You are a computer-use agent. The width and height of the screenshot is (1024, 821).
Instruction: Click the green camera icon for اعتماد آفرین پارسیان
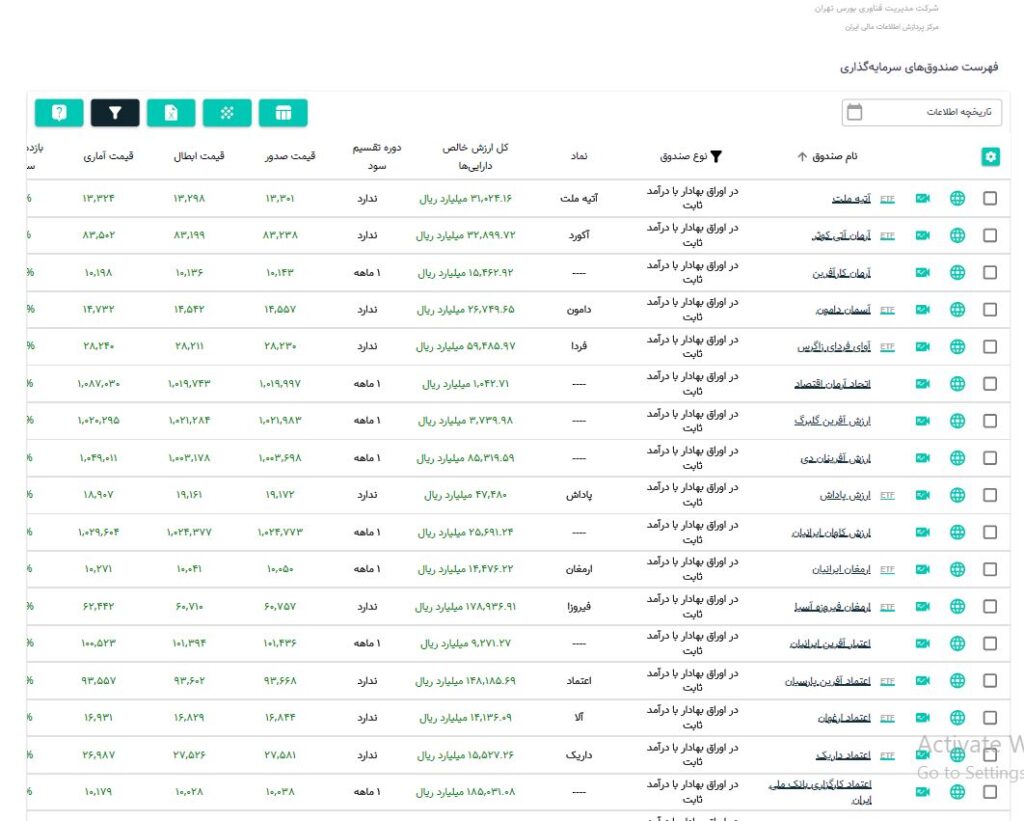click(922, 681)
